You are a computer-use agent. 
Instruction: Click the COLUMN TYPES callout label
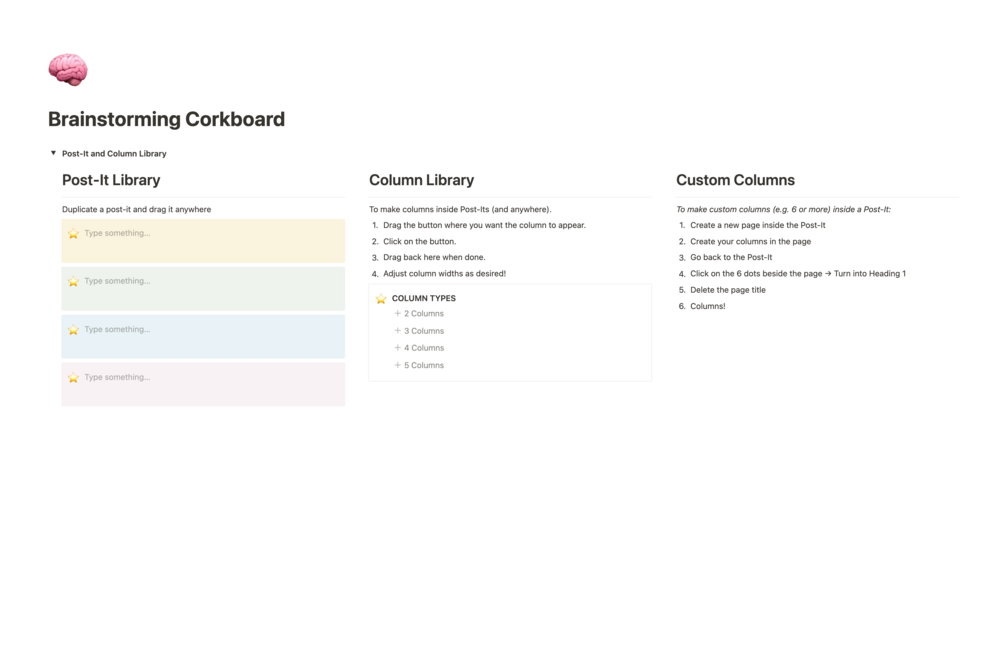pyautogui.click(x=424, y=298)
